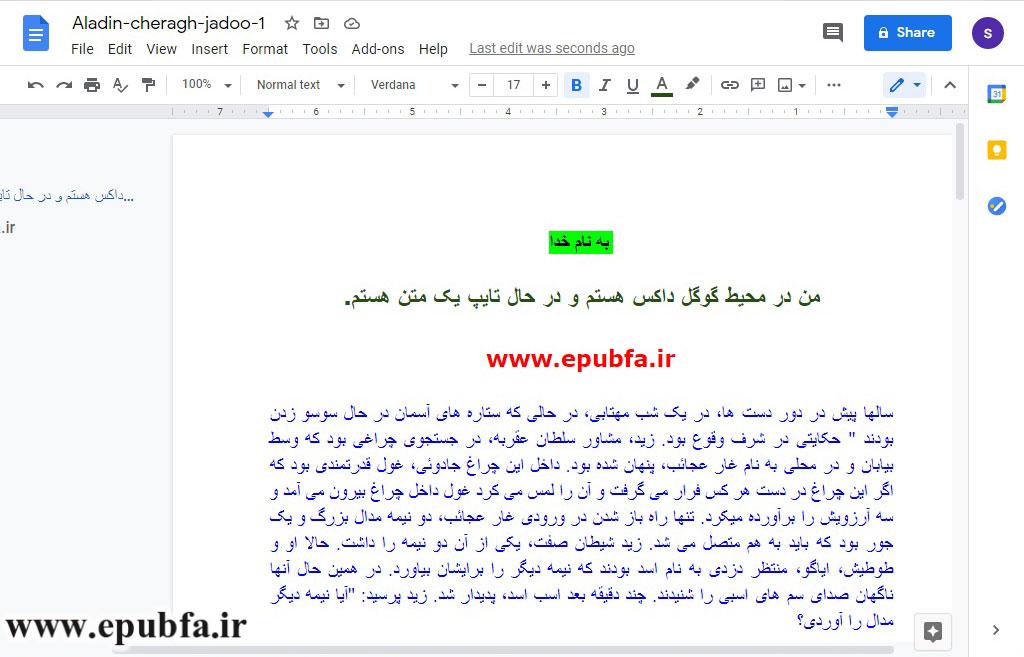1024x657 pixels.
Task: Open the Tools menu
Action: click(319, 49)
